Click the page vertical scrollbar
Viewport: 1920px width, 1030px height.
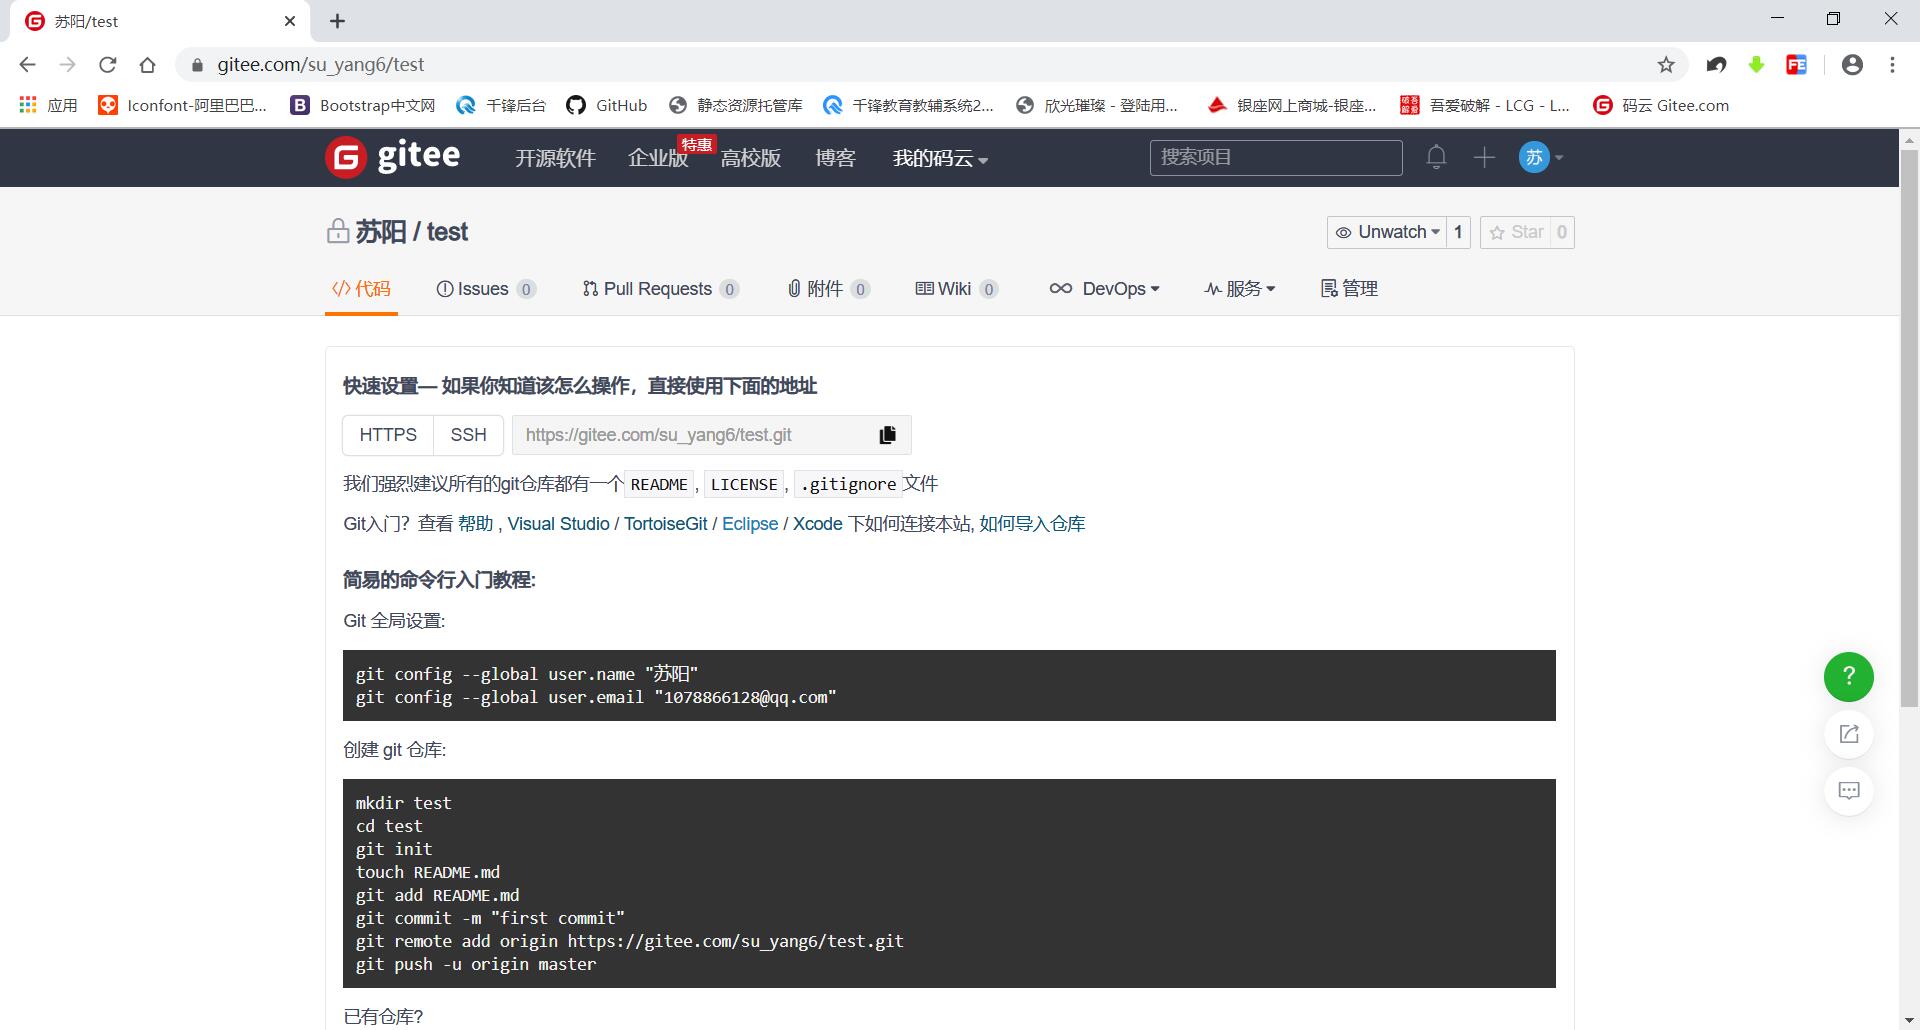pyautogui.click(x=1909, y=430)
